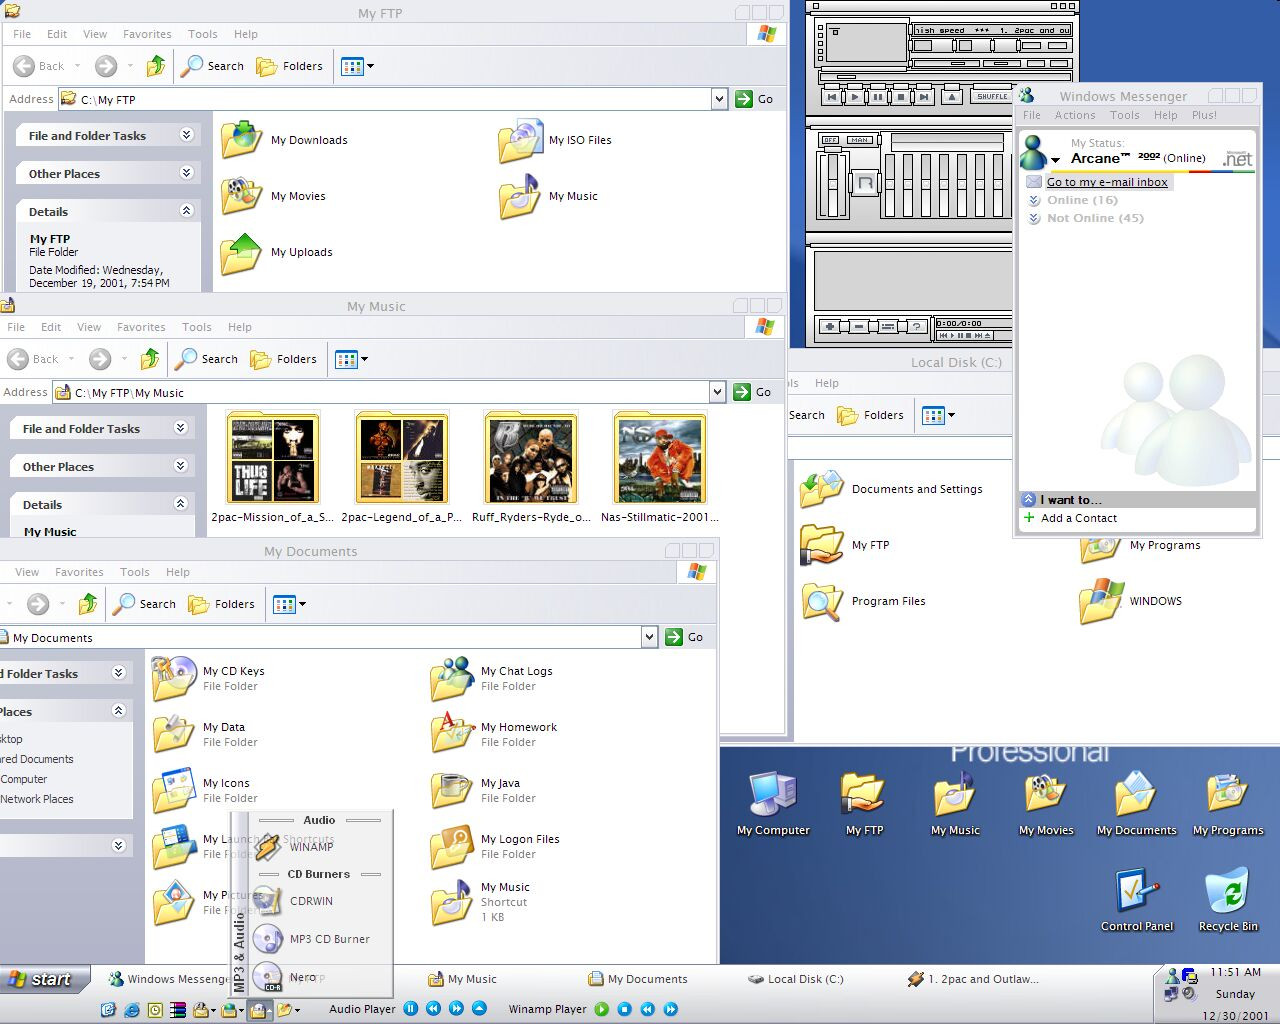Open the File menu in My FTP window
The width and height of the screenshot is (1280, 1024).
pyautogui.click(x=22, y=34)
